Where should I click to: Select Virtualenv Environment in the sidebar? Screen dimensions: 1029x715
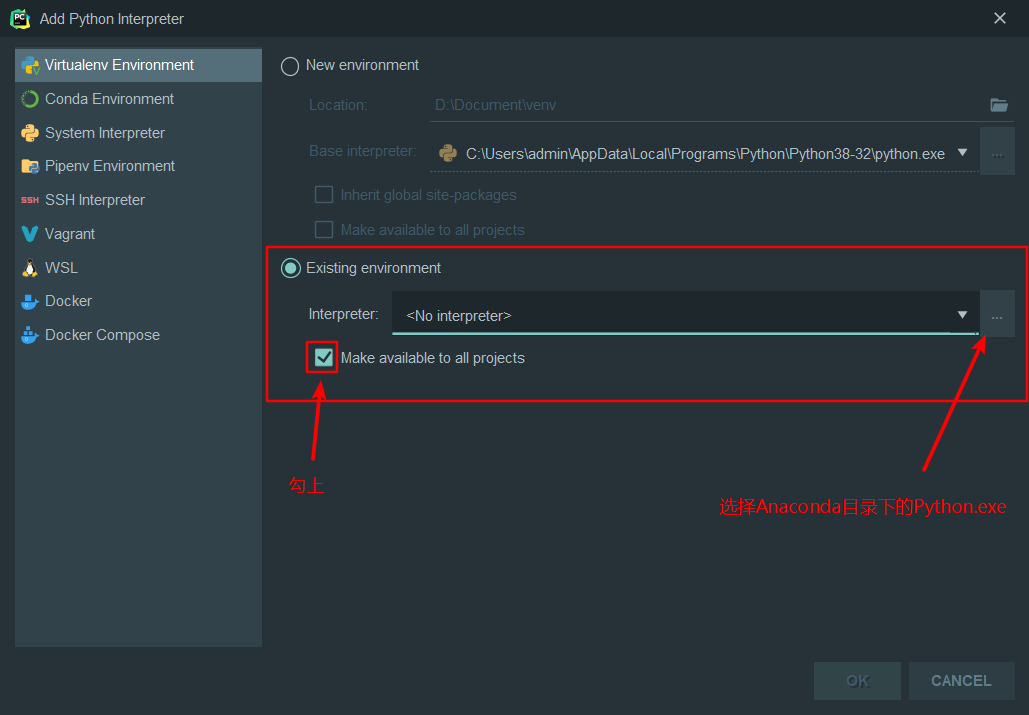(138, 65)
